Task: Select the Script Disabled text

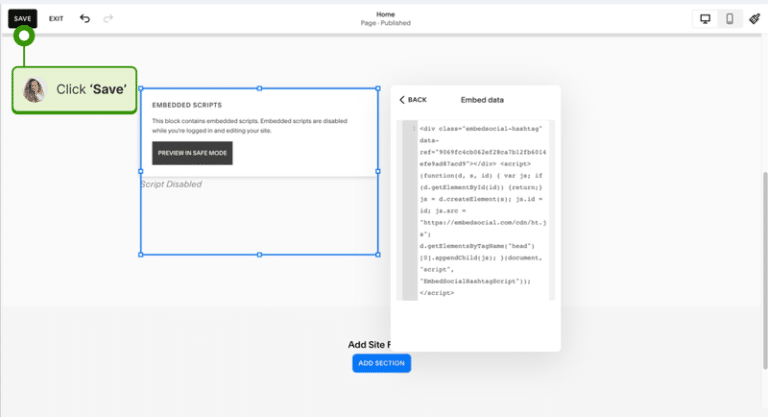Action: (x=171, y=184)
